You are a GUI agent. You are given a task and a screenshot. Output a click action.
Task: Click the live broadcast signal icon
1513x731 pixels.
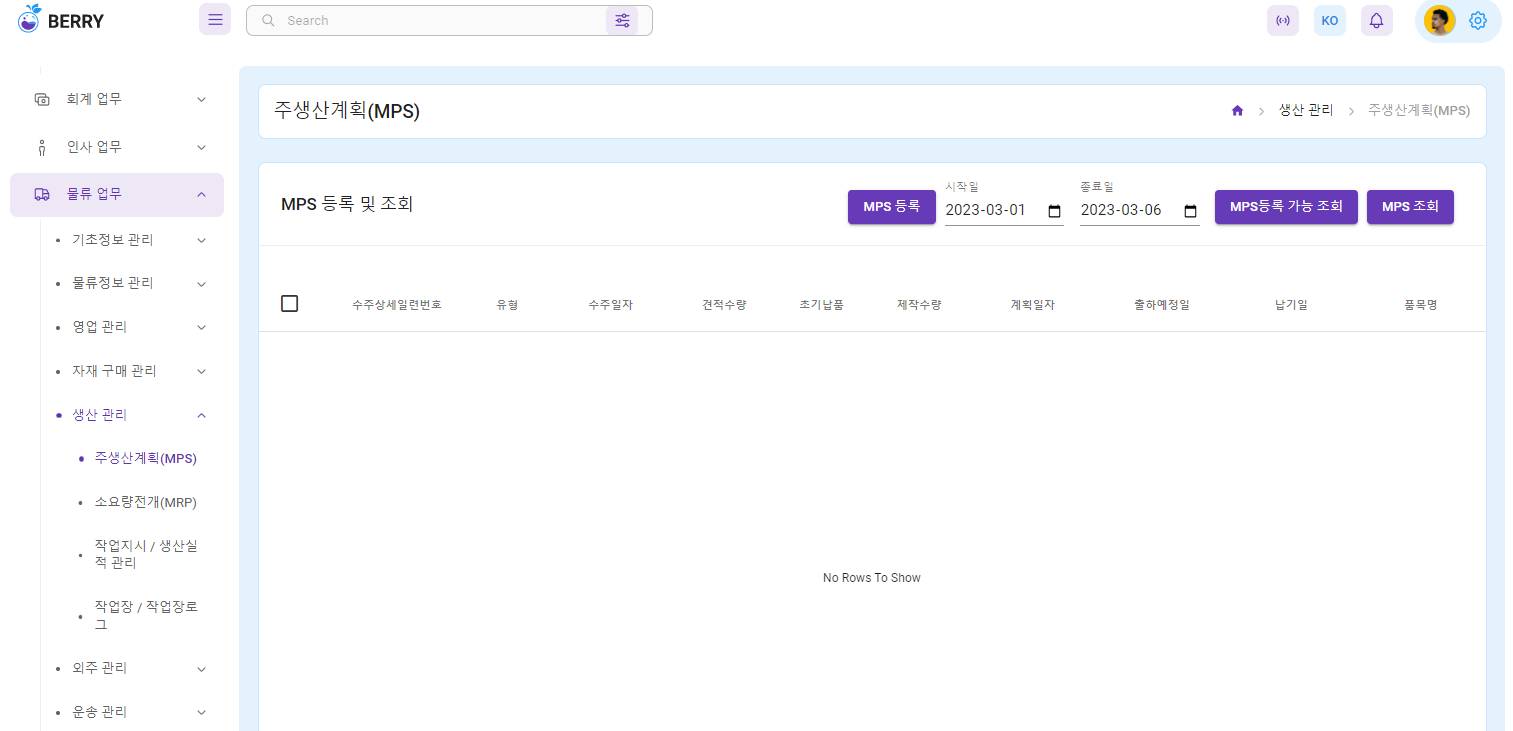tap(1283, 20)
